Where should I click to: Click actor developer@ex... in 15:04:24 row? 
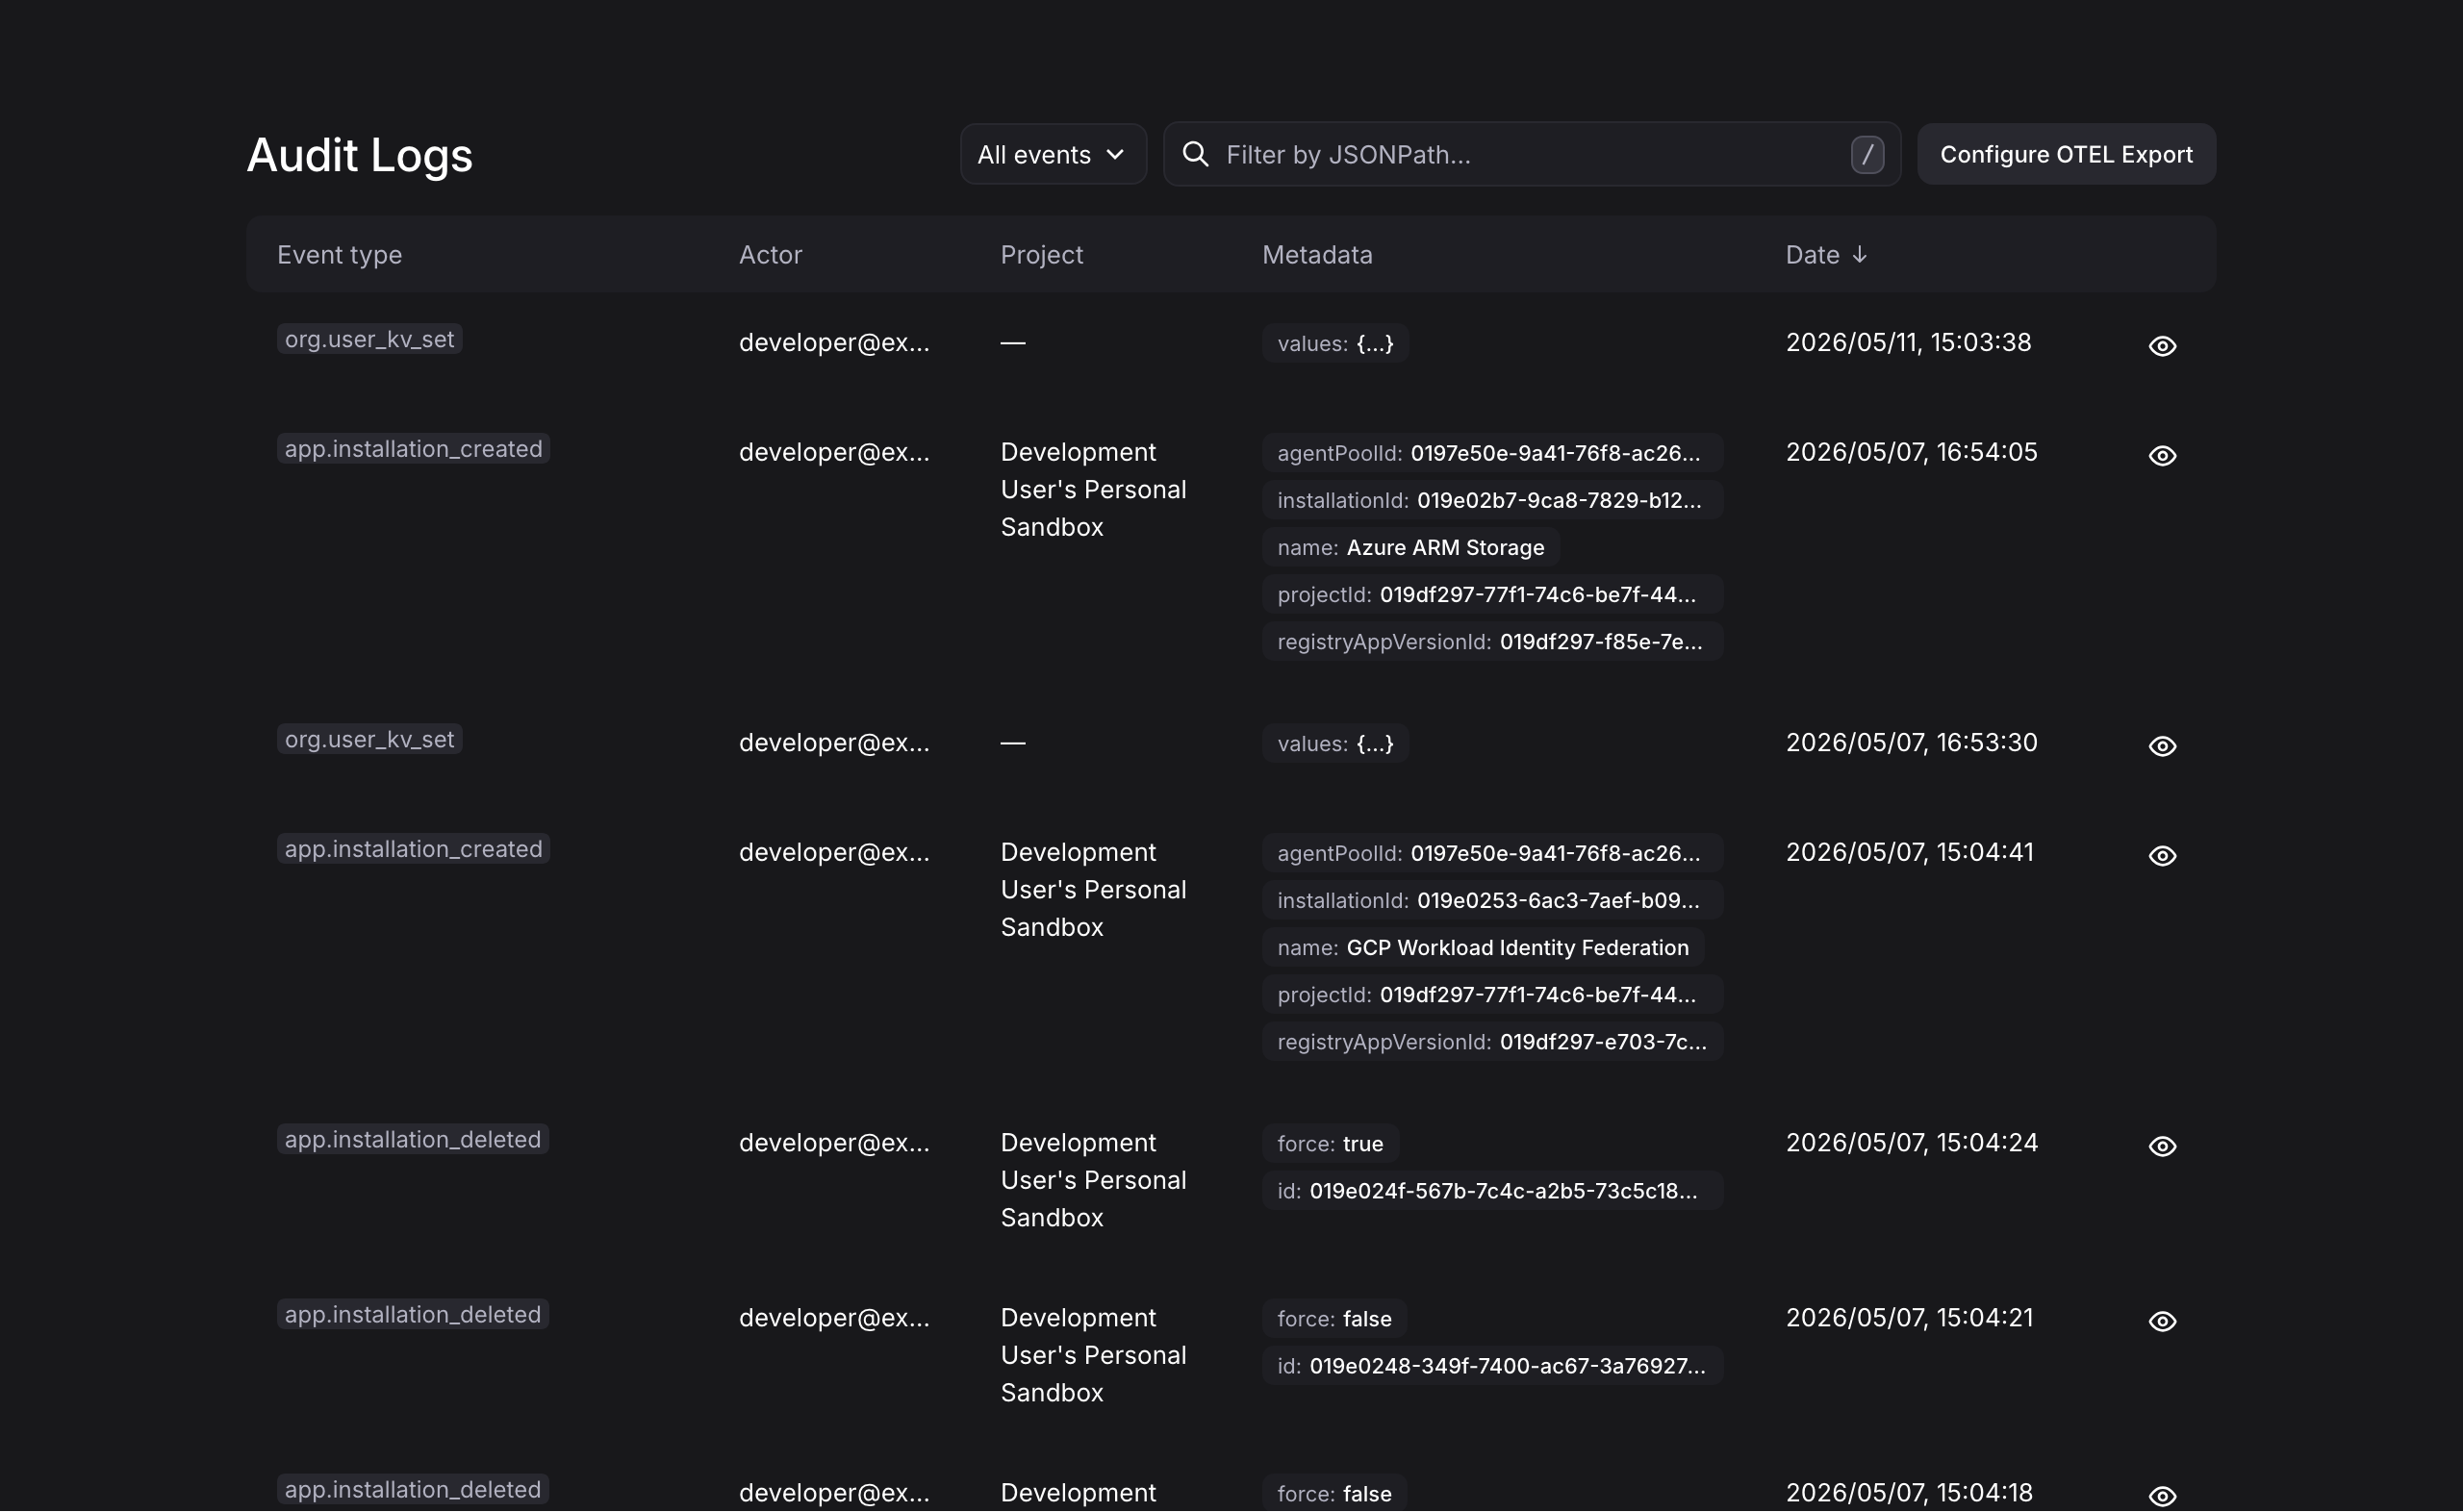tap(834, 1143)
